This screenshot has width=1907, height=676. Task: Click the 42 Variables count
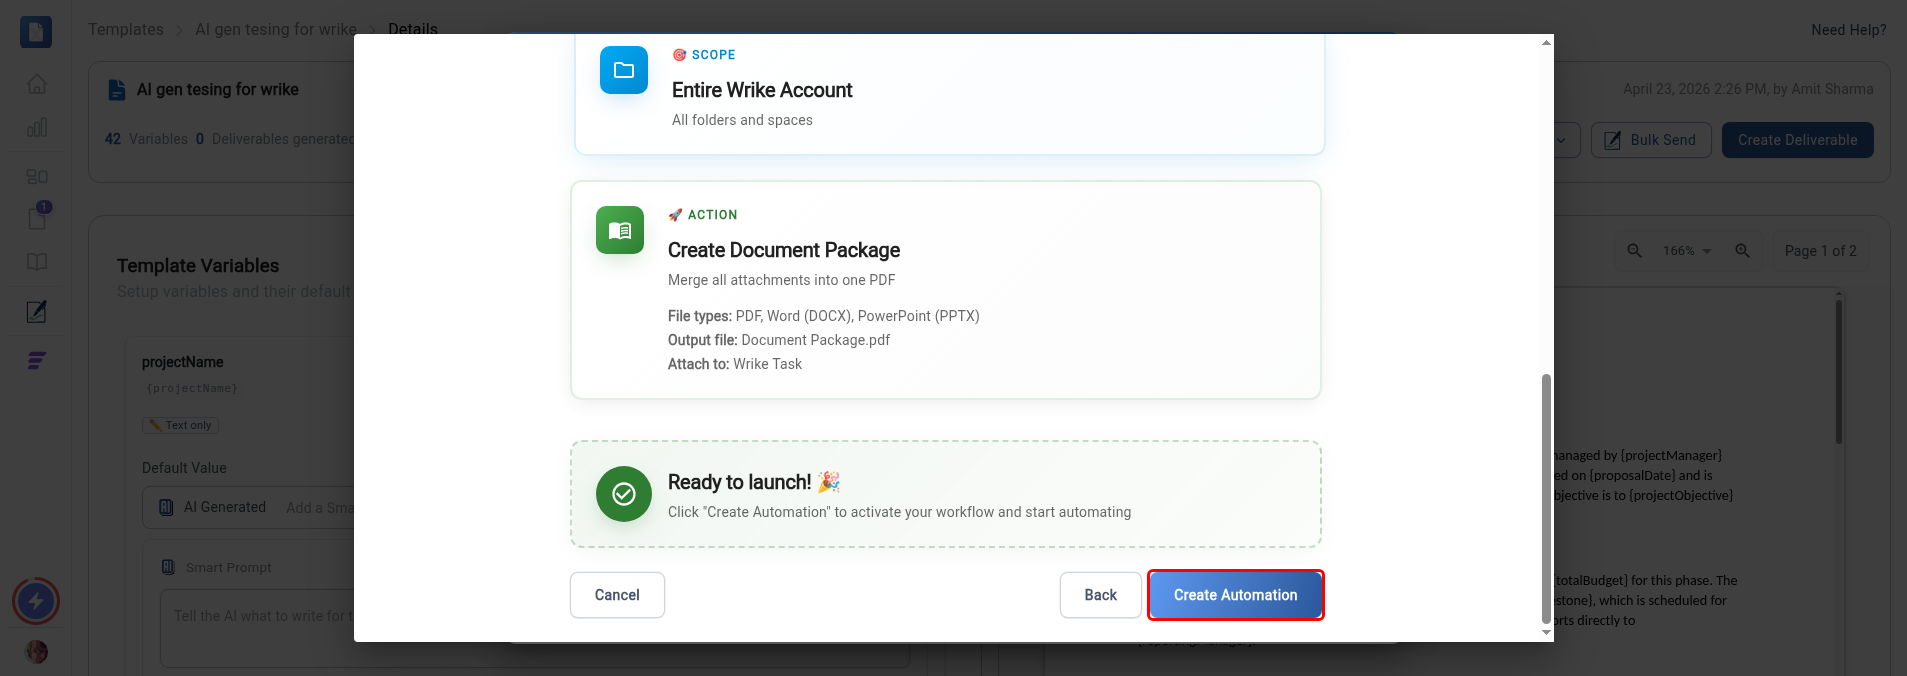(x=146, y=139)
